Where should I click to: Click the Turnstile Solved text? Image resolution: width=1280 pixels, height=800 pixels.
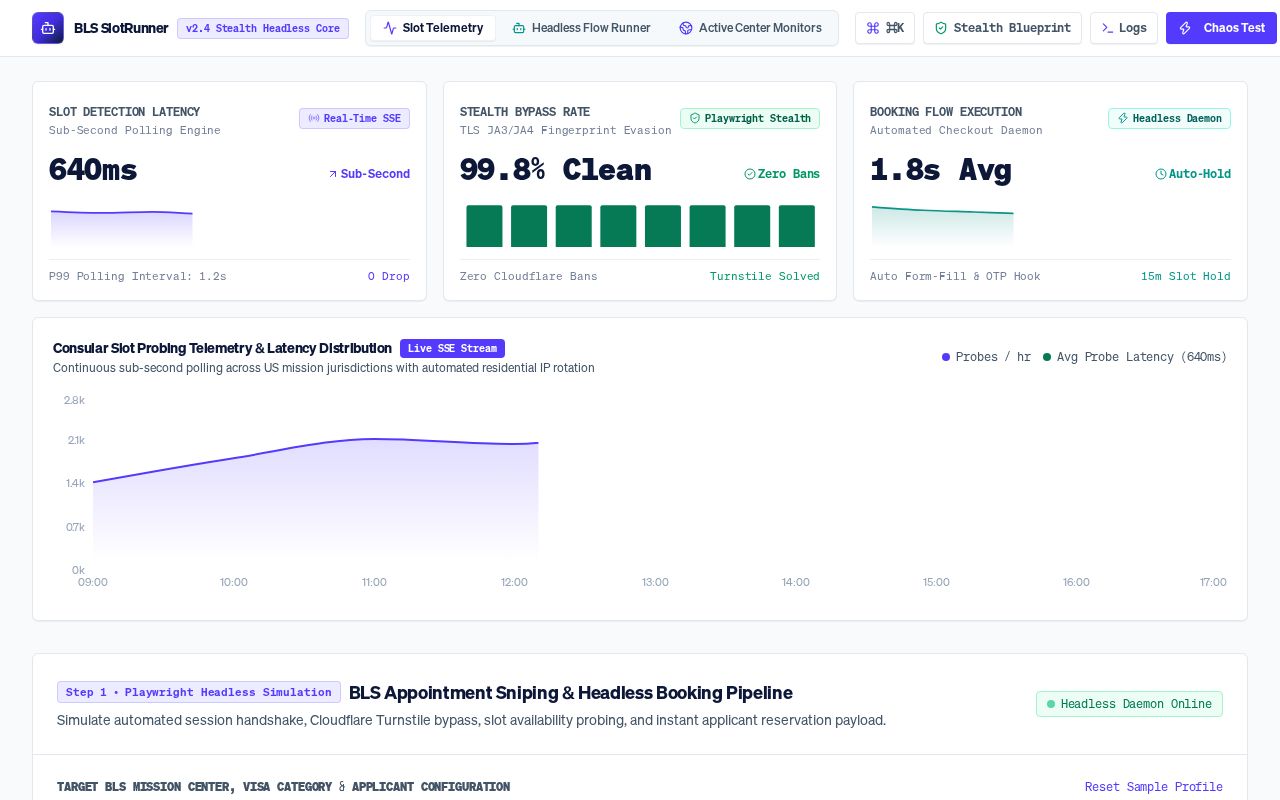point(765,276)
